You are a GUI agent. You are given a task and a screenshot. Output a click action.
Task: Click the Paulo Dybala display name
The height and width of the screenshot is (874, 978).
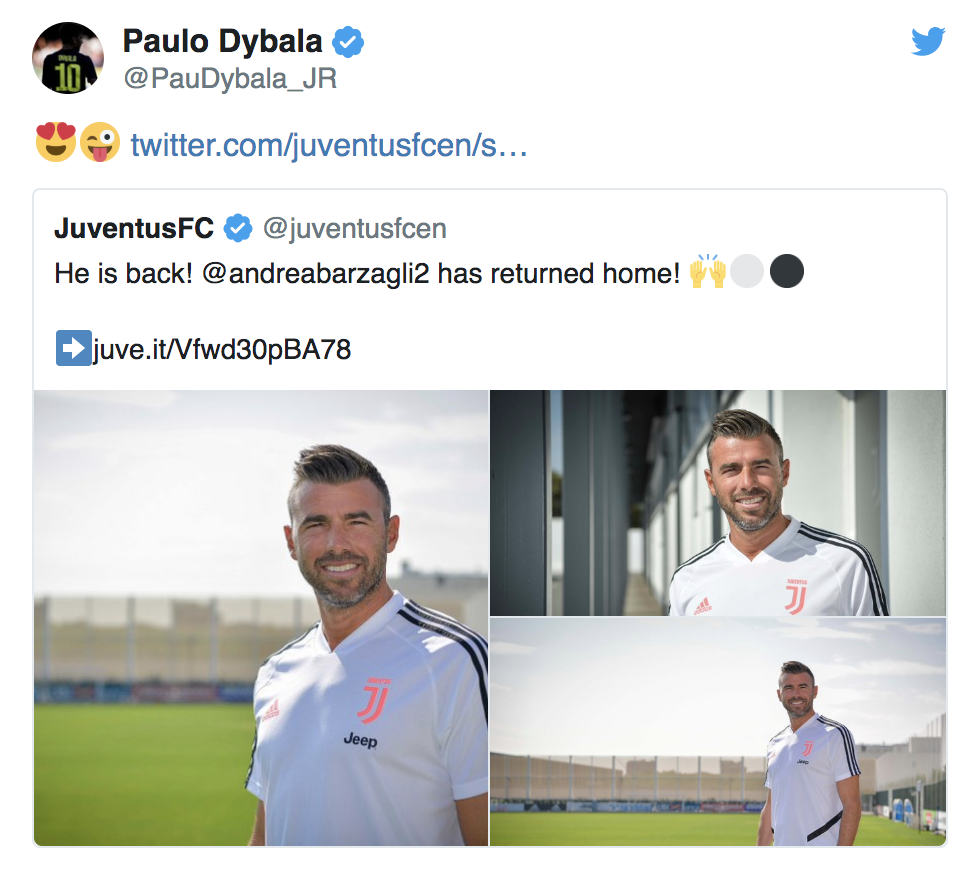[x=223, y=42]
